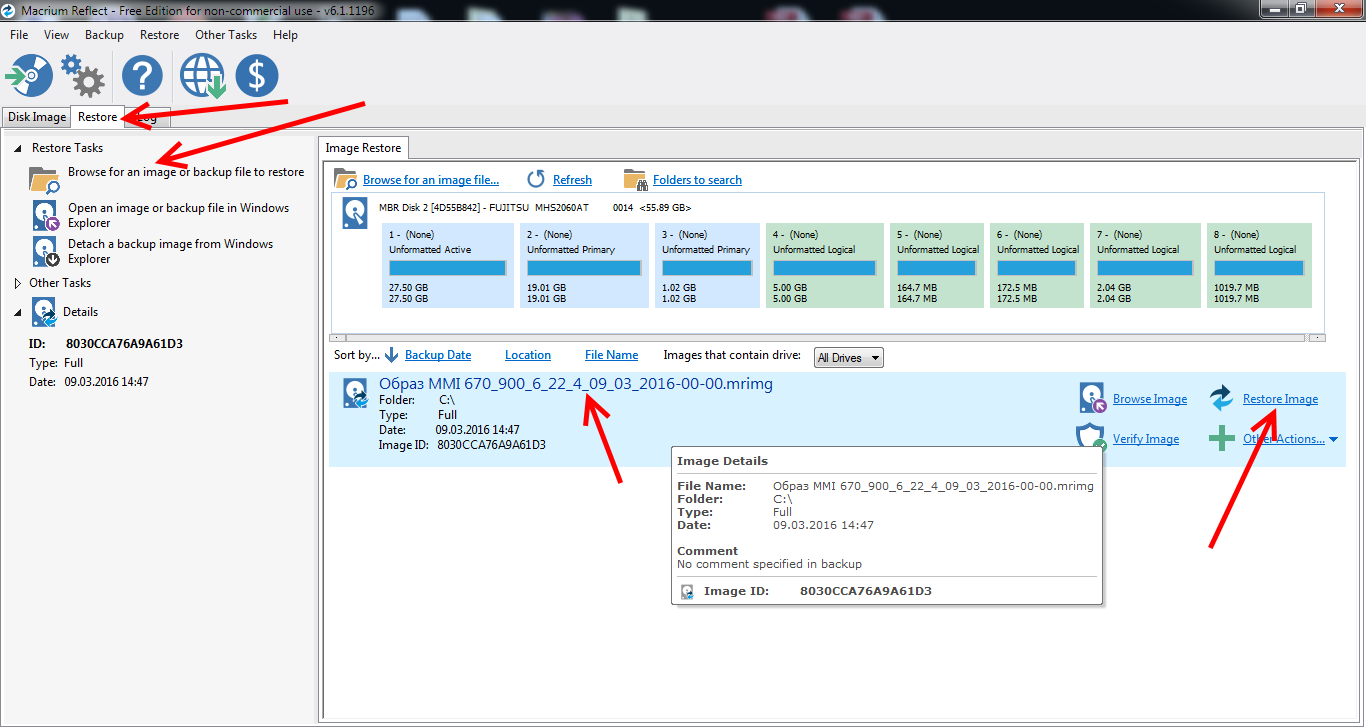1366x728 pixels.
Task: Open Folders to search link
Action: (x=697, y=180)
